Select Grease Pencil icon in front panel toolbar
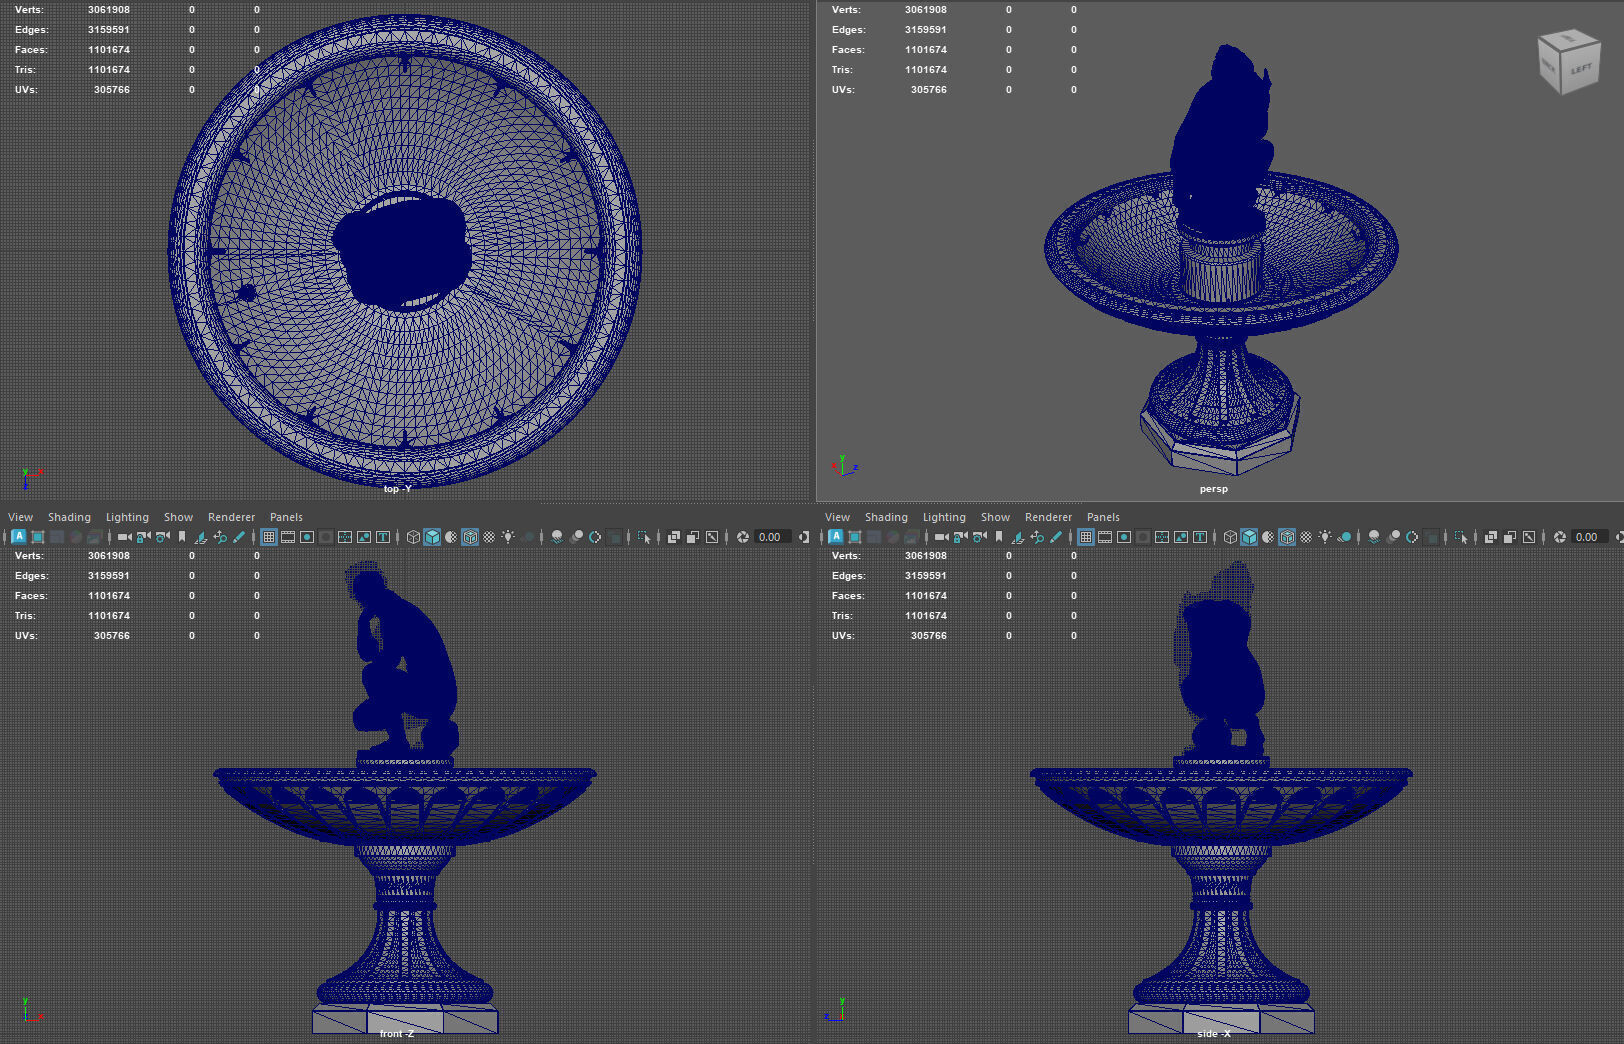 pos(239,537)
